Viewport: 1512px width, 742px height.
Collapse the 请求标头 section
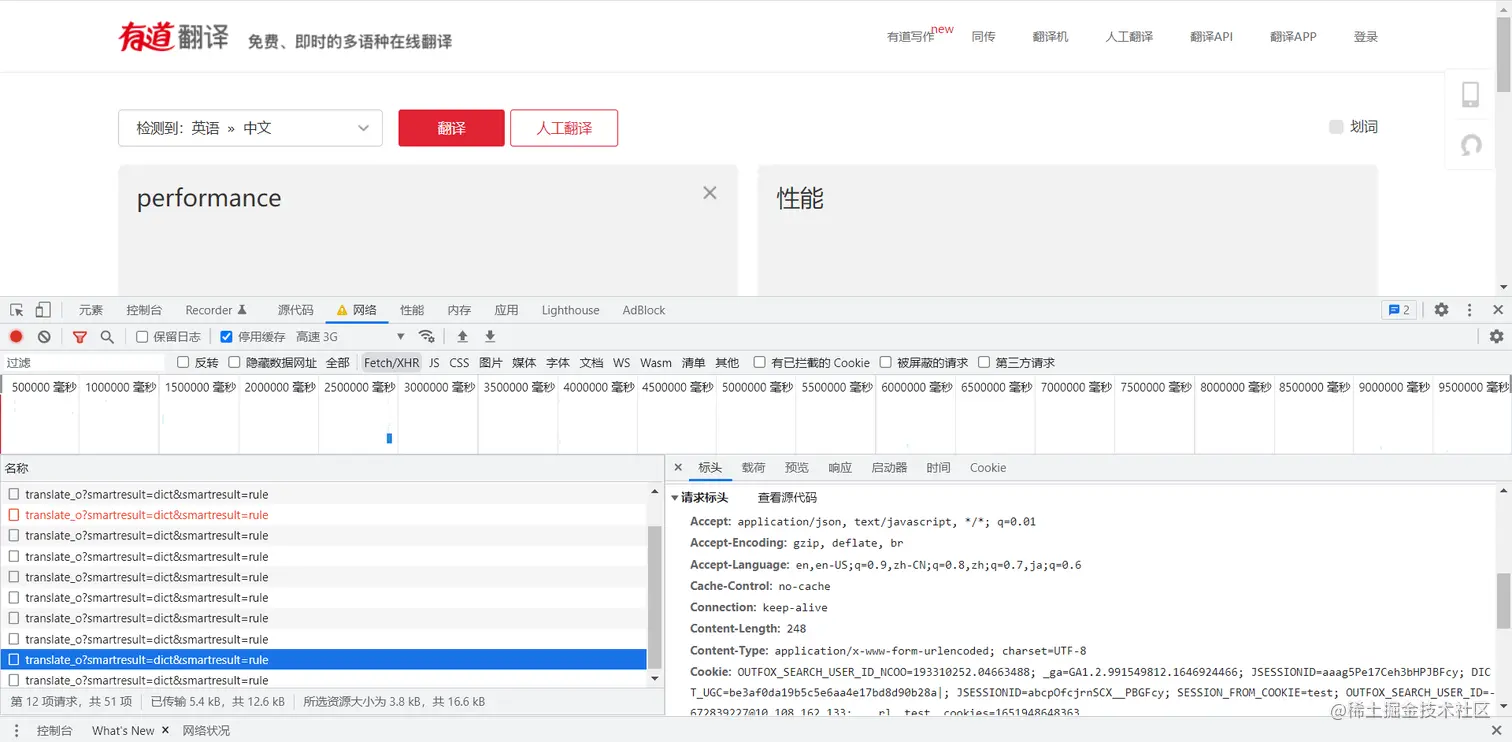(x=675, y=497)
